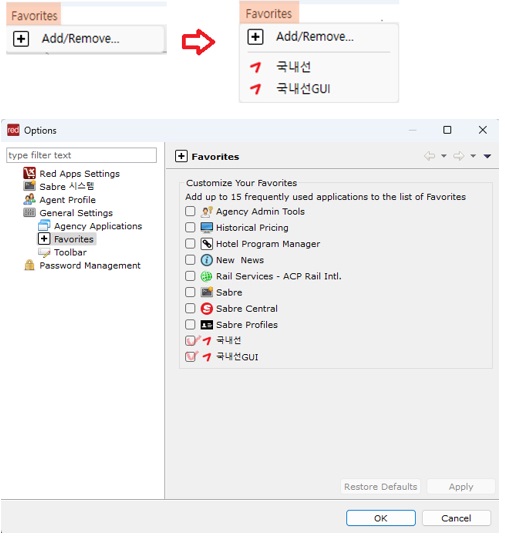505x536 pixels.
Task: Open the forward navigation history dropdown arrow
Action: (x=473, y=156)
